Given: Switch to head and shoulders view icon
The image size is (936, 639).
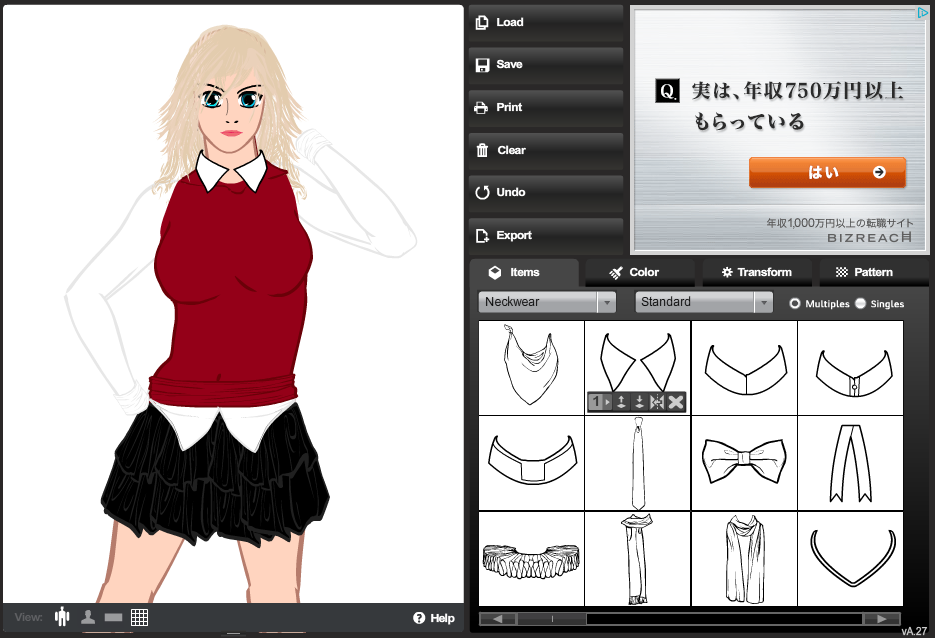Looking at the screenshot, I should 88,617.
